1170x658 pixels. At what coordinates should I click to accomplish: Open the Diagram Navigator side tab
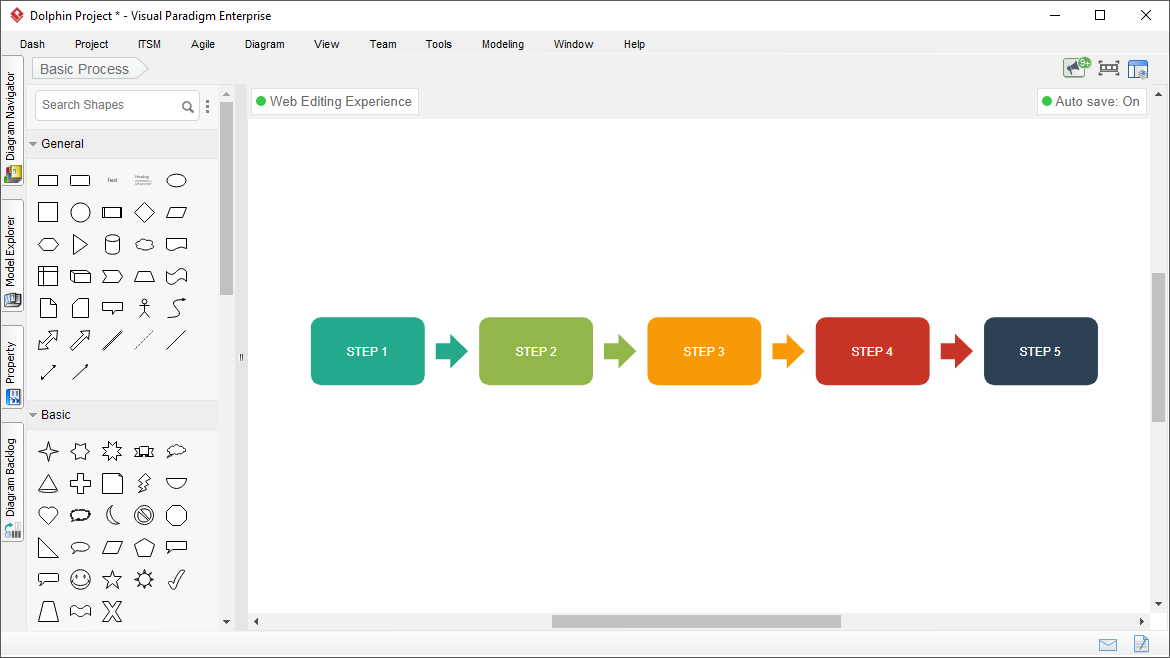pyautogui.click(x=12, y=122)
